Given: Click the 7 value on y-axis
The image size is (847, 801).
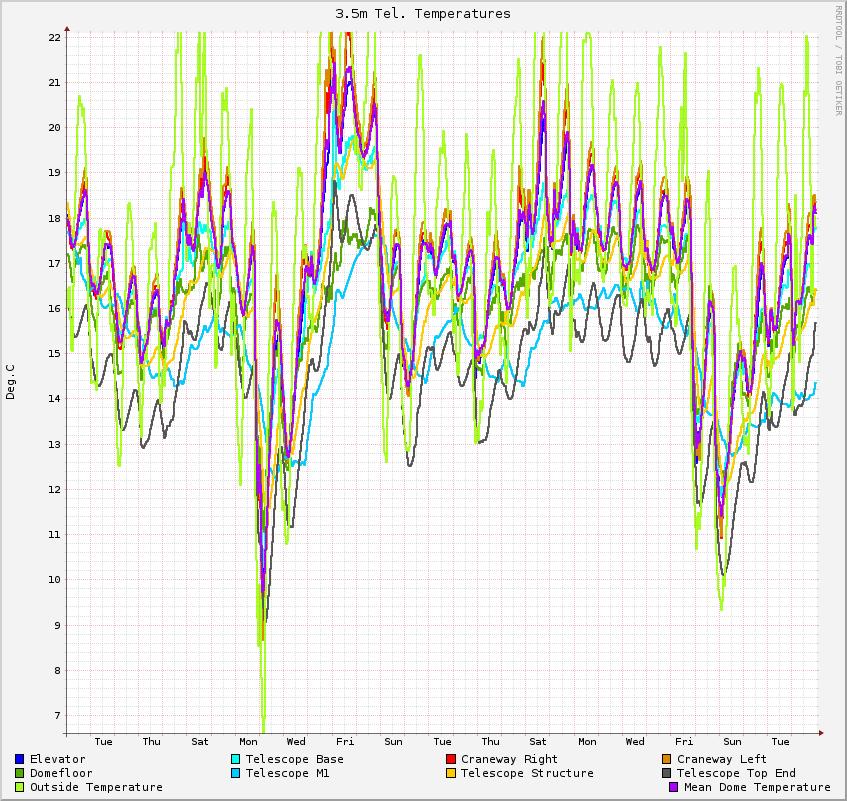Looking at the screenshot, I should click(58, 716).
